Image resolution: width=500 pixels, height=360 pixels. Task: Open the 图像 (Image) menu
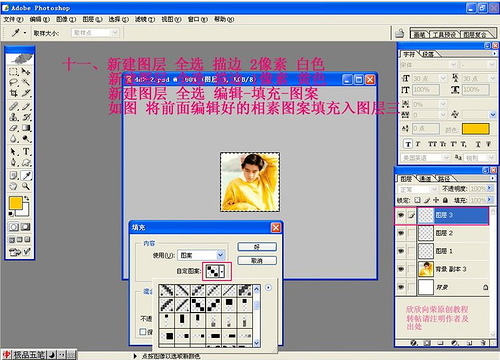[x=66, y=19]
